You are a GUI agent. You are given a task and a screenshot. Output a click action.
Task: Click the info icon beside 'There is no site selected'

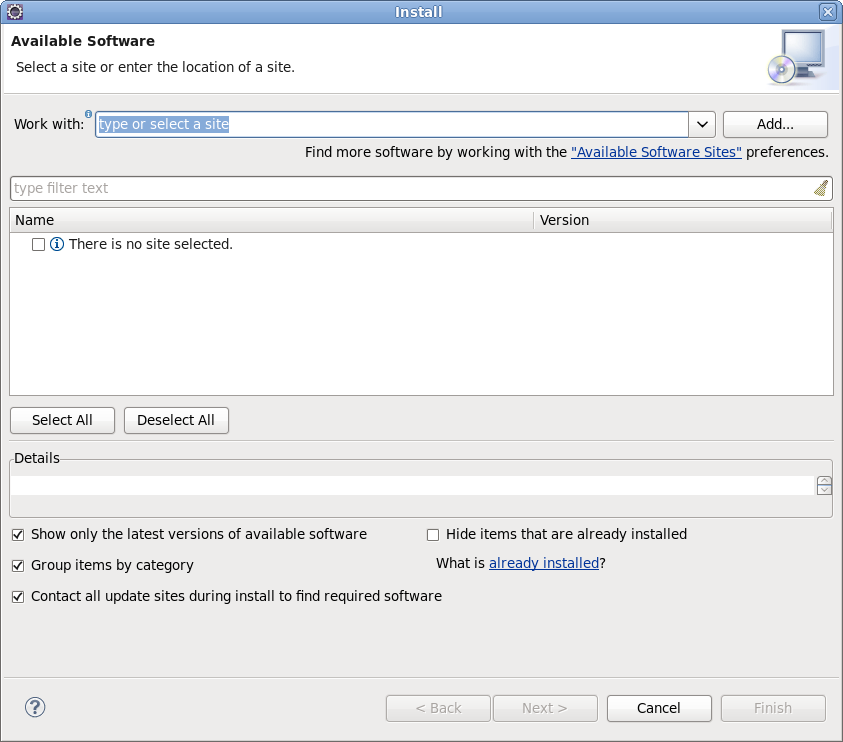(x=57, y=244)
